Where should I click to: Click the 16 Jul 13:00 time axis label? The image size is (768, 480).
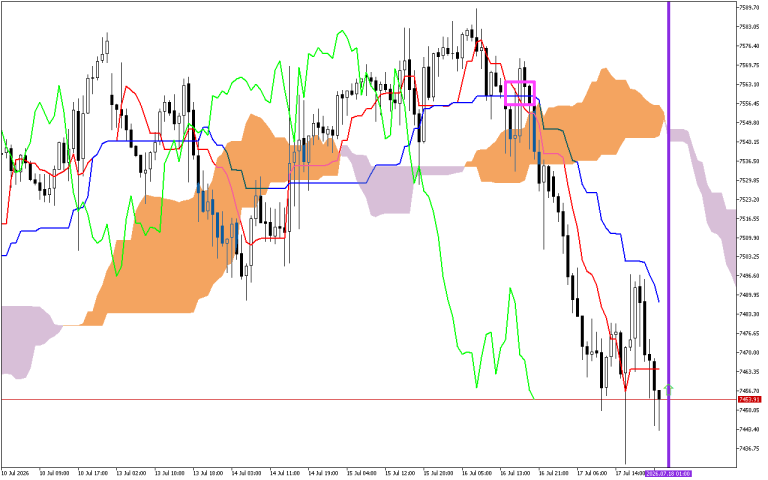coord(515,474)
